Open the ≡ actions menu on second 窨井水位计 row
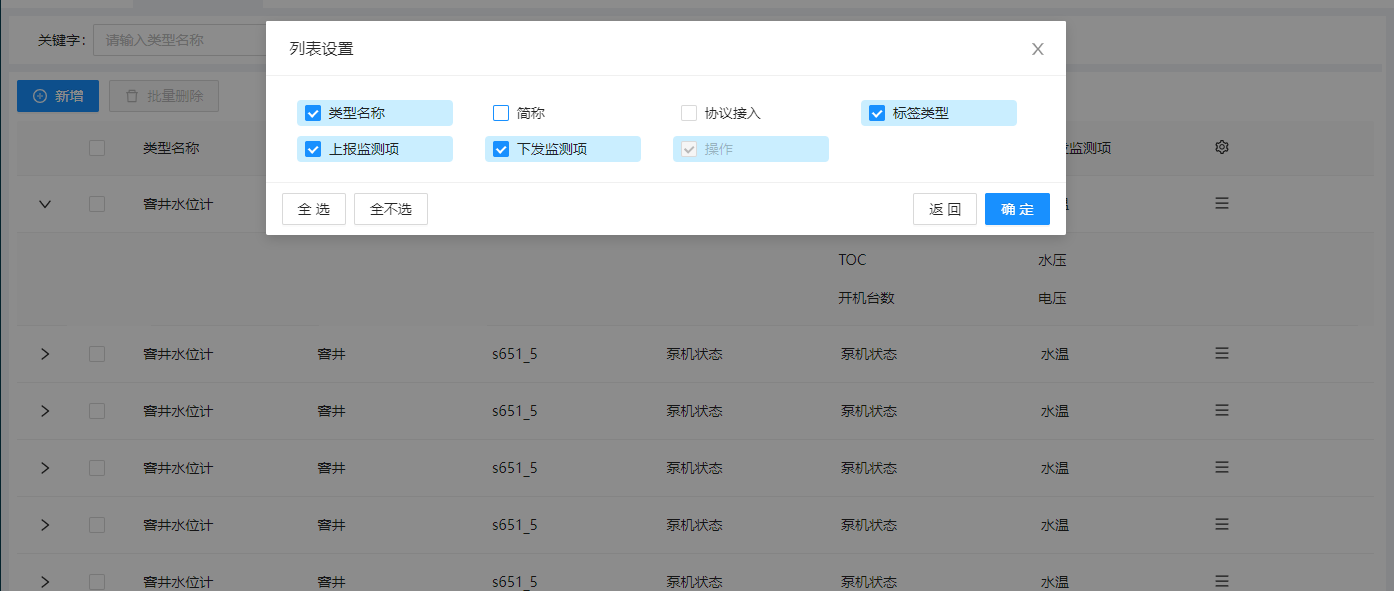The width and height of the screenshot is (1394, 591). pyautogui.click(x=1221, y=353)
